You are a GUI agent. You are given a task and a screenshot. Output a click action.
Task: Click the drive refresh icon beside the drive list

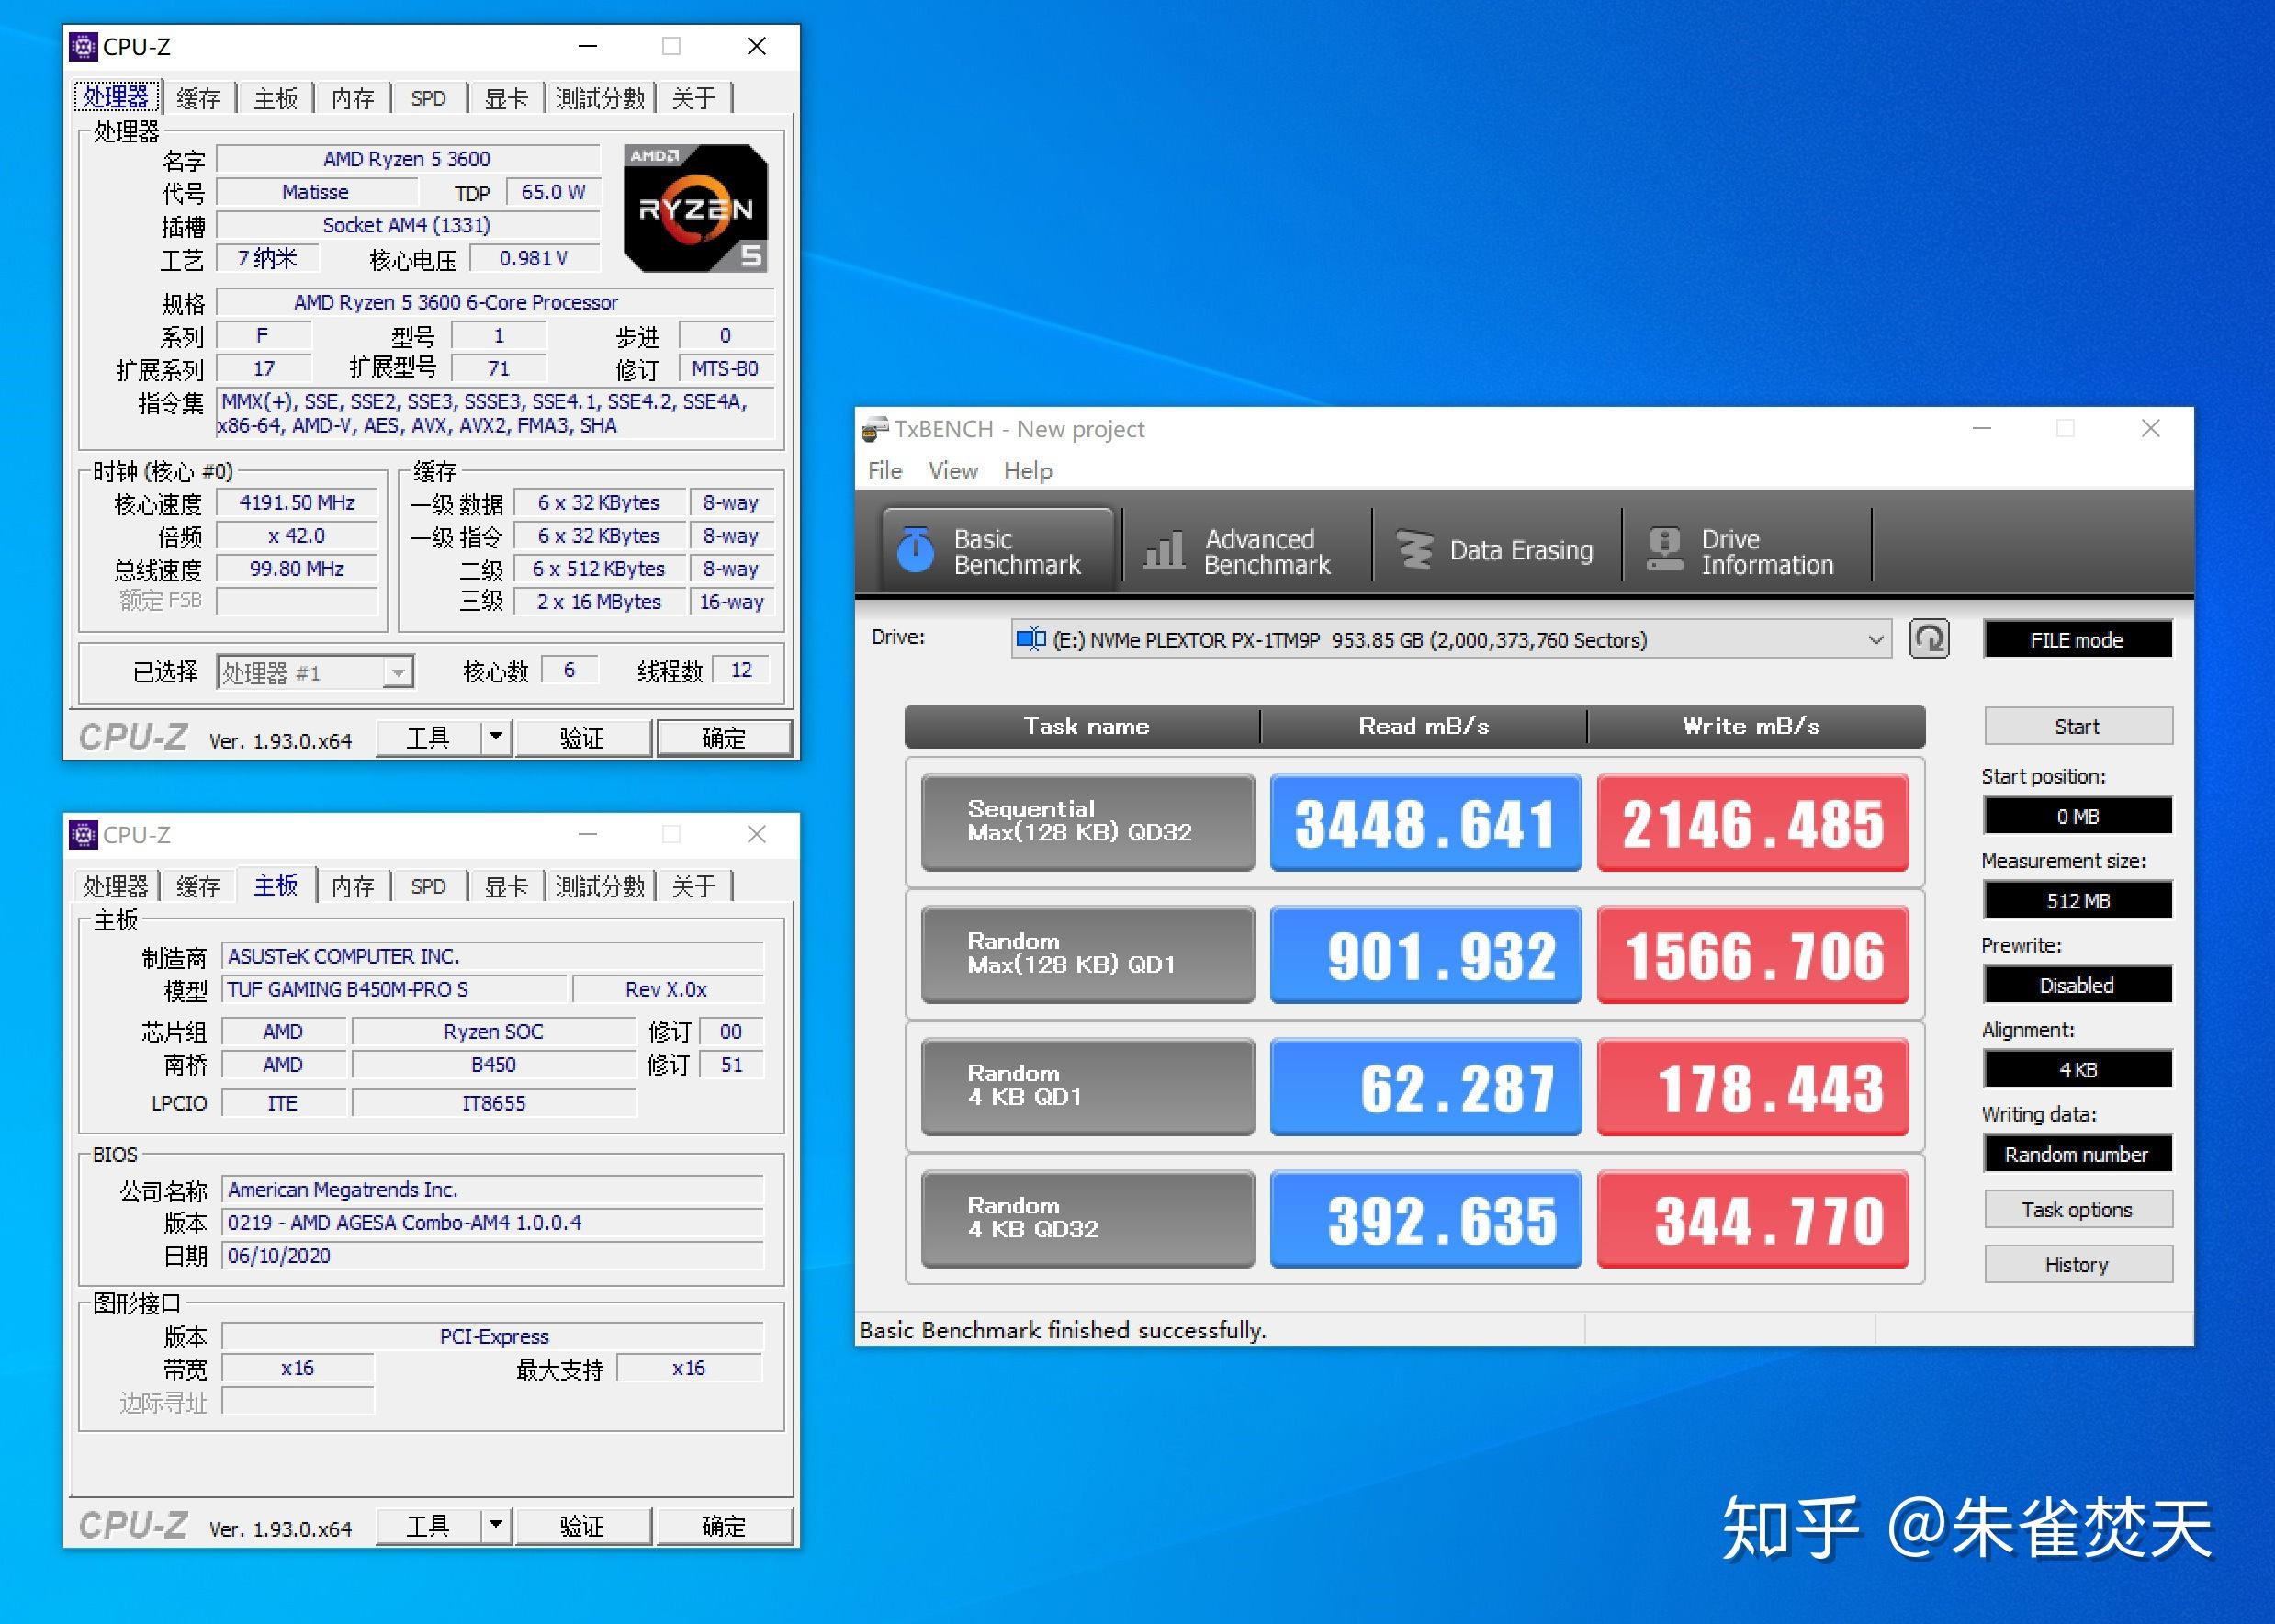pyautogui.click(x=1929, y=639)
